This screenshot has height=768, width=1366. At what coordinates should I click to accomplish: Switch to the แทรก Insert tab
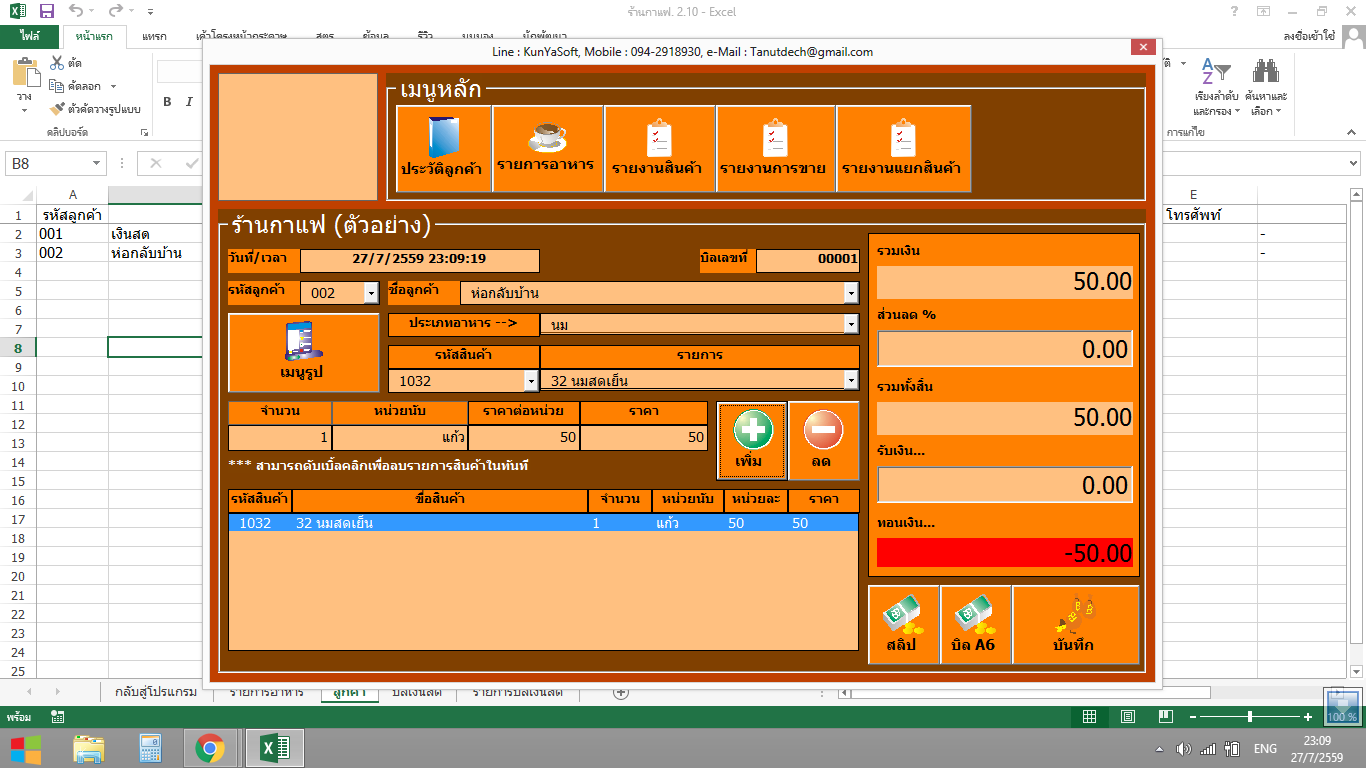[154, 37]
